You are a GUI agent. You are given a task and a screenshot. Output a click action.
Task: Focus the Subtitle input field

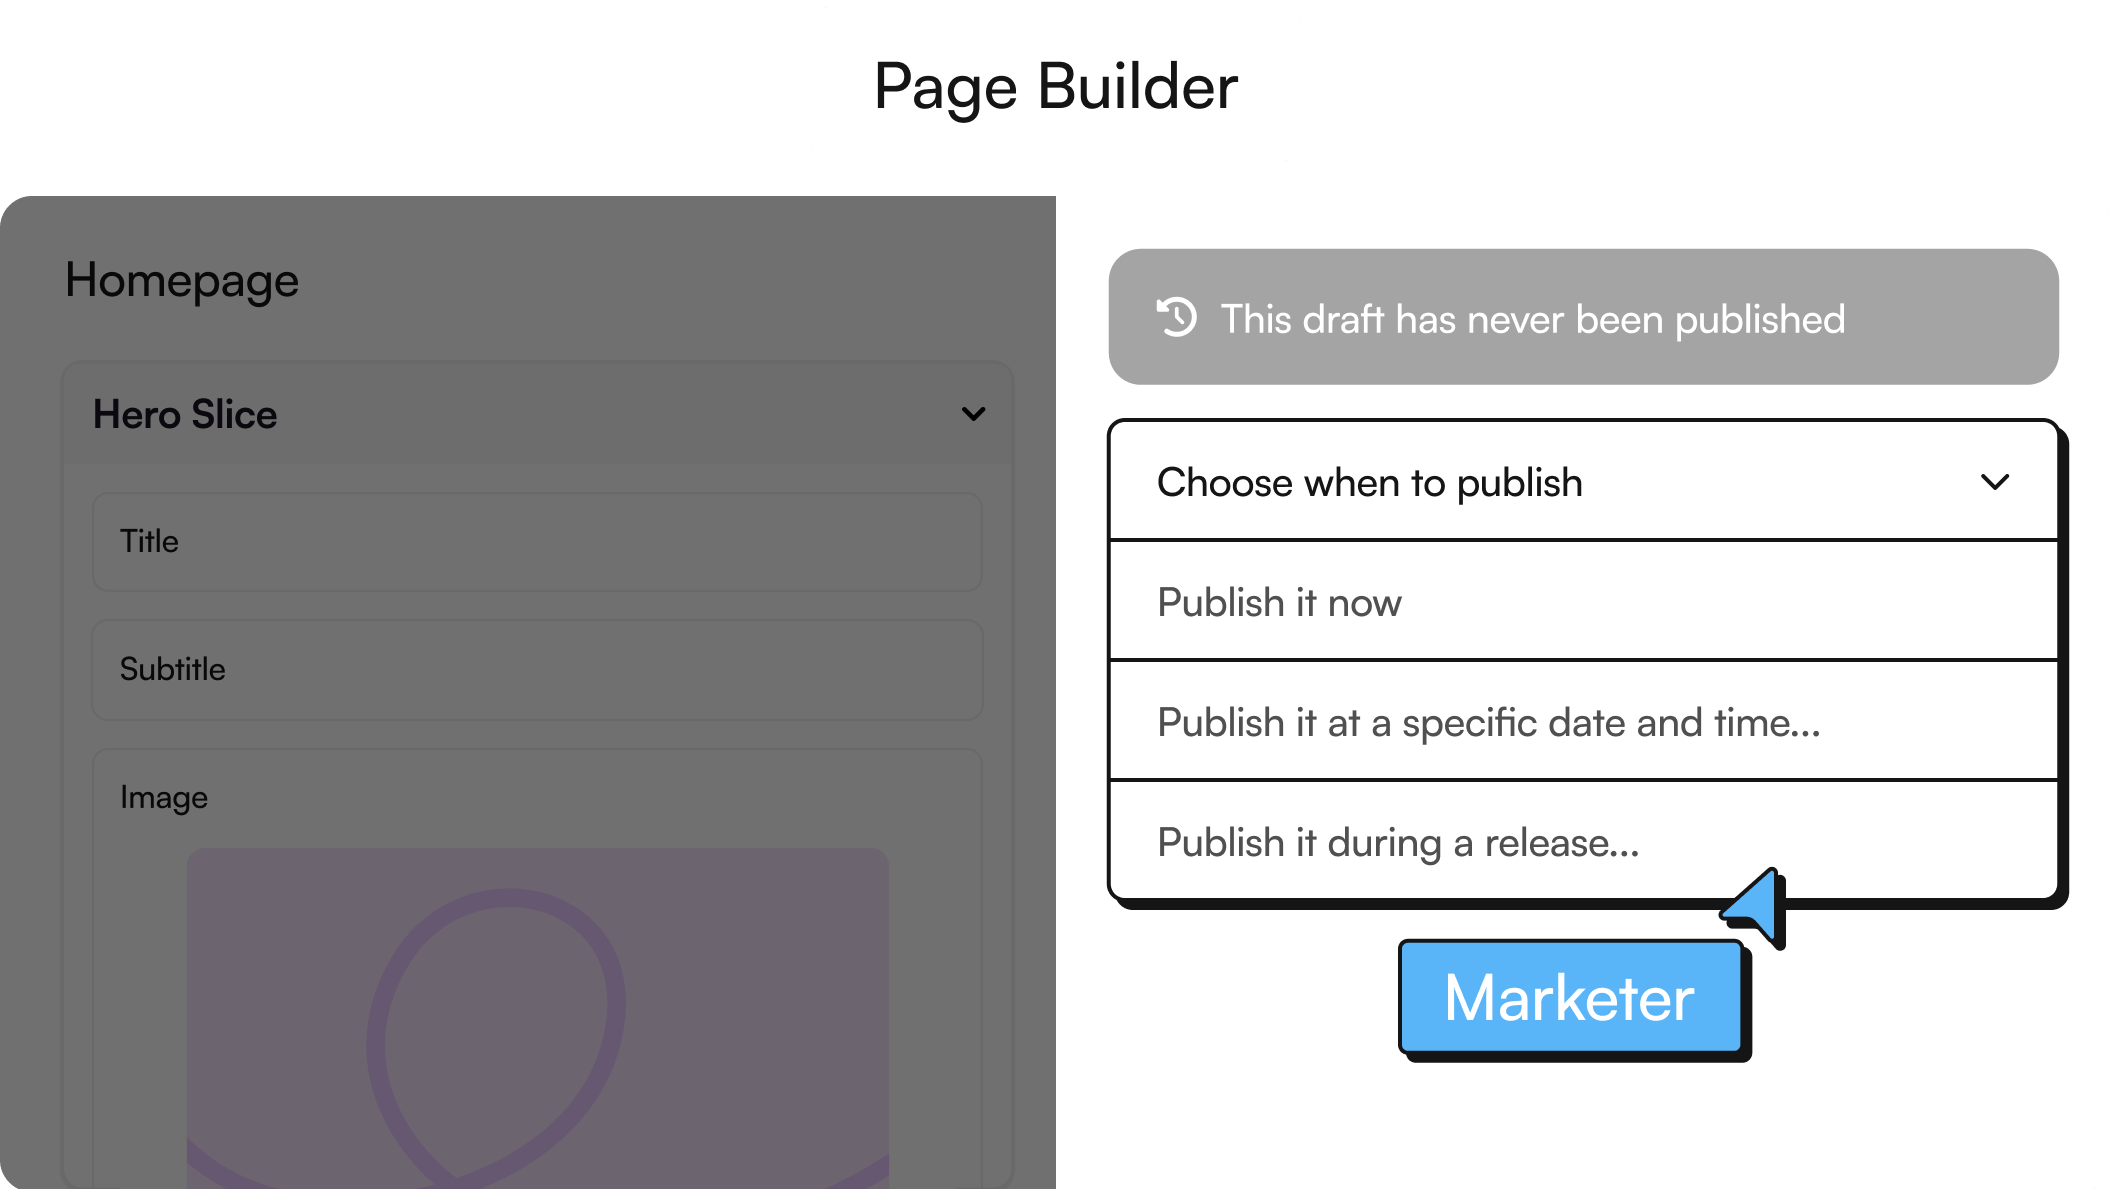pyautogui.click(x=537, y=670)
